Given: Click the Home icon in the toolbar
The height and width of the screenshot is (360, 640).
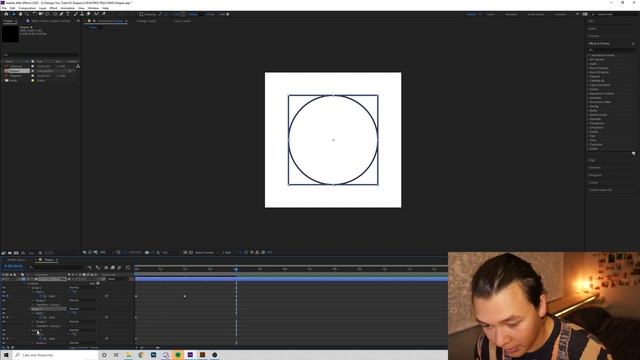Looking at the screenshot, I should (x=6, y=14).
